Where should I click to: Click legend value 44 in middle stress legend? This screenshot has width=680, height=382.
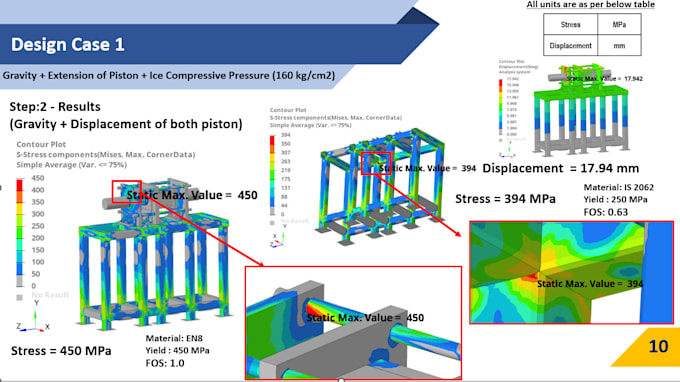[284, 206]
